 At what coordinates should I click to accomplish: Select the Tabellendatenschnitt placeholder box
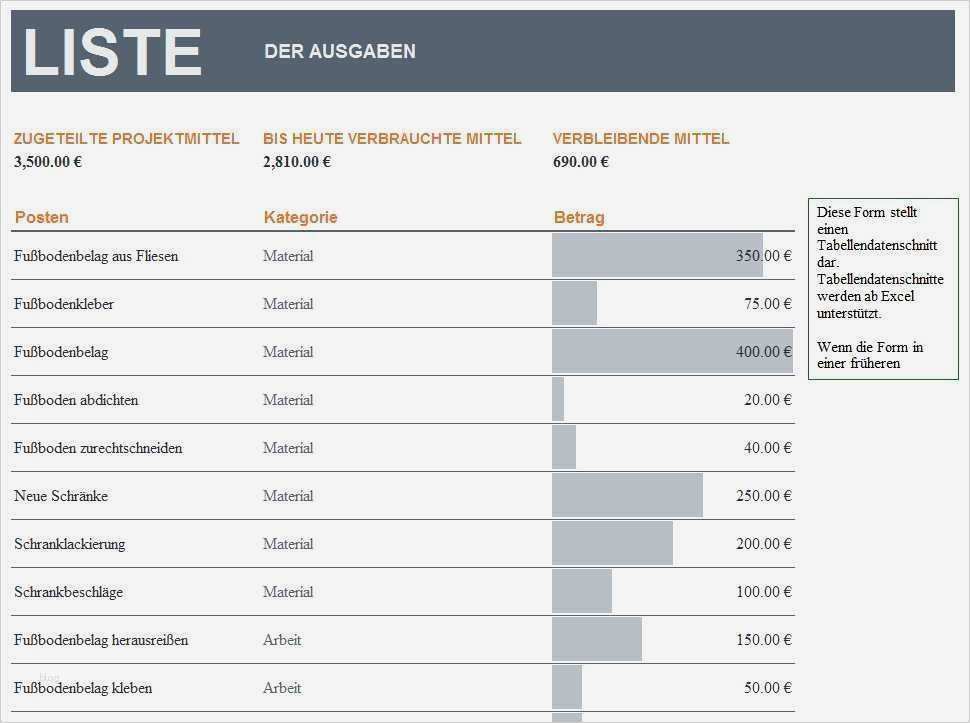tap(882, 288)
